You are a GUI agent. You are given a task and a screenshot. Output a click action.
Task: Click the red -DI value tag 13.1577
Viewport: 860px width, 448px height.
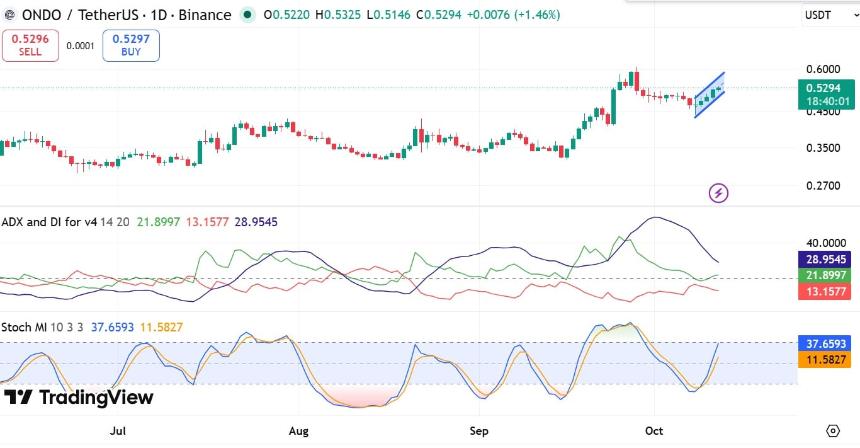coord(825,291)
